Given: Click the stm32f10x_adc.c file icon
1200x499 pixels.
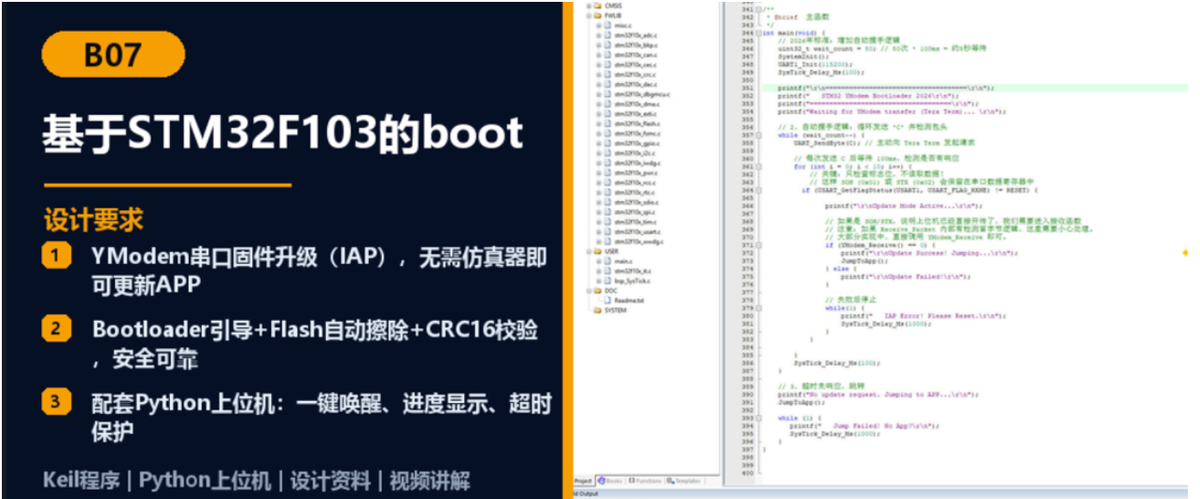Looking at the screenshot, I should [608, 35].
